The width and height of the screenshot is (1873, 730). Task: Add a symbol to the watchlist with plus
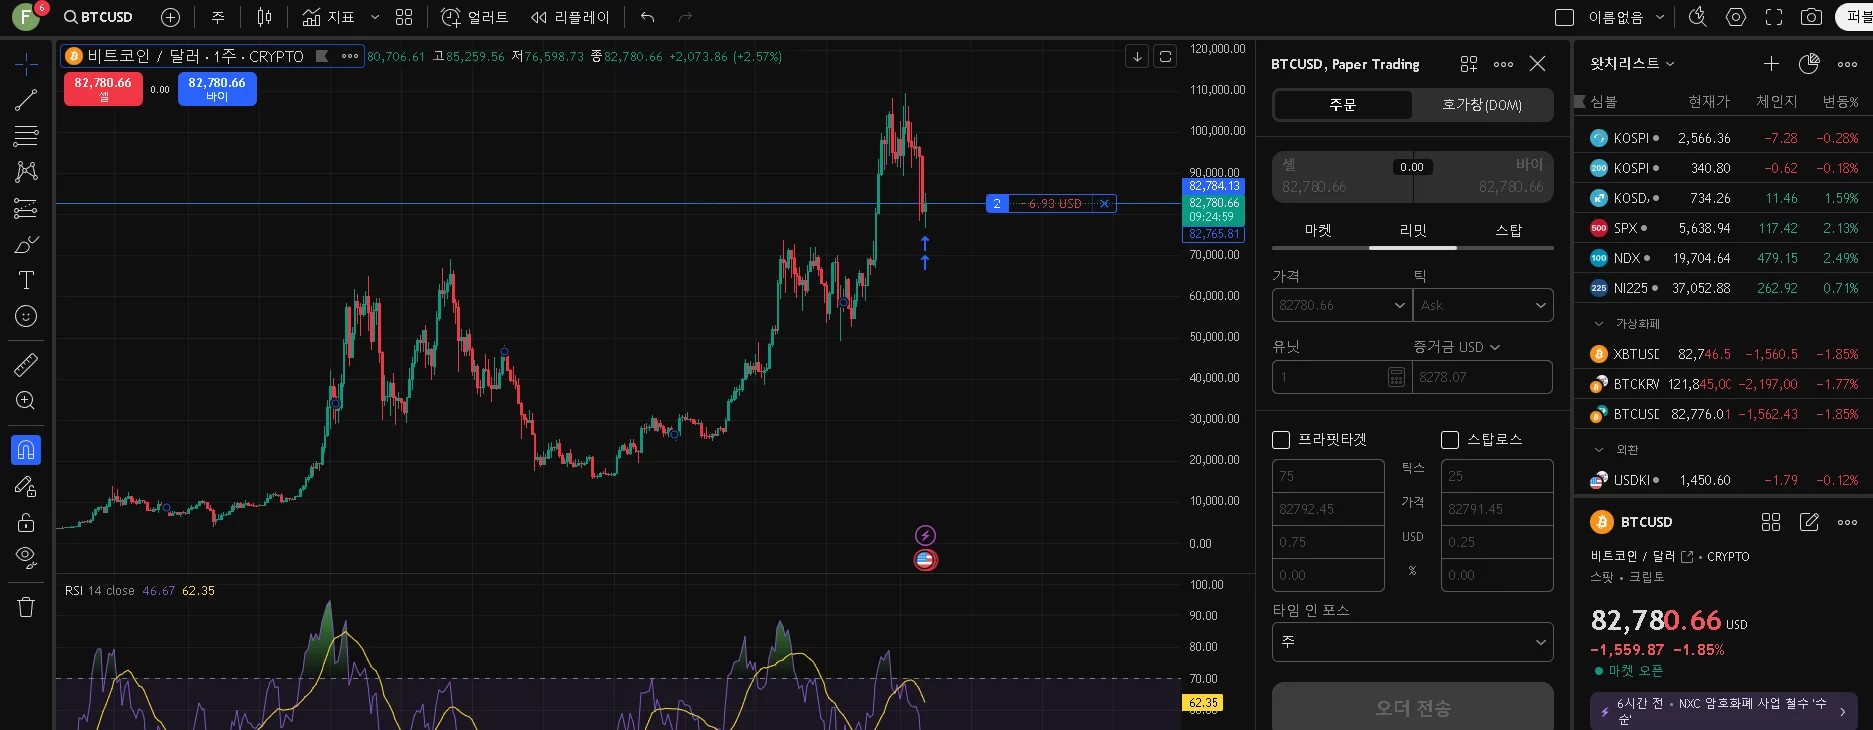1771,64
